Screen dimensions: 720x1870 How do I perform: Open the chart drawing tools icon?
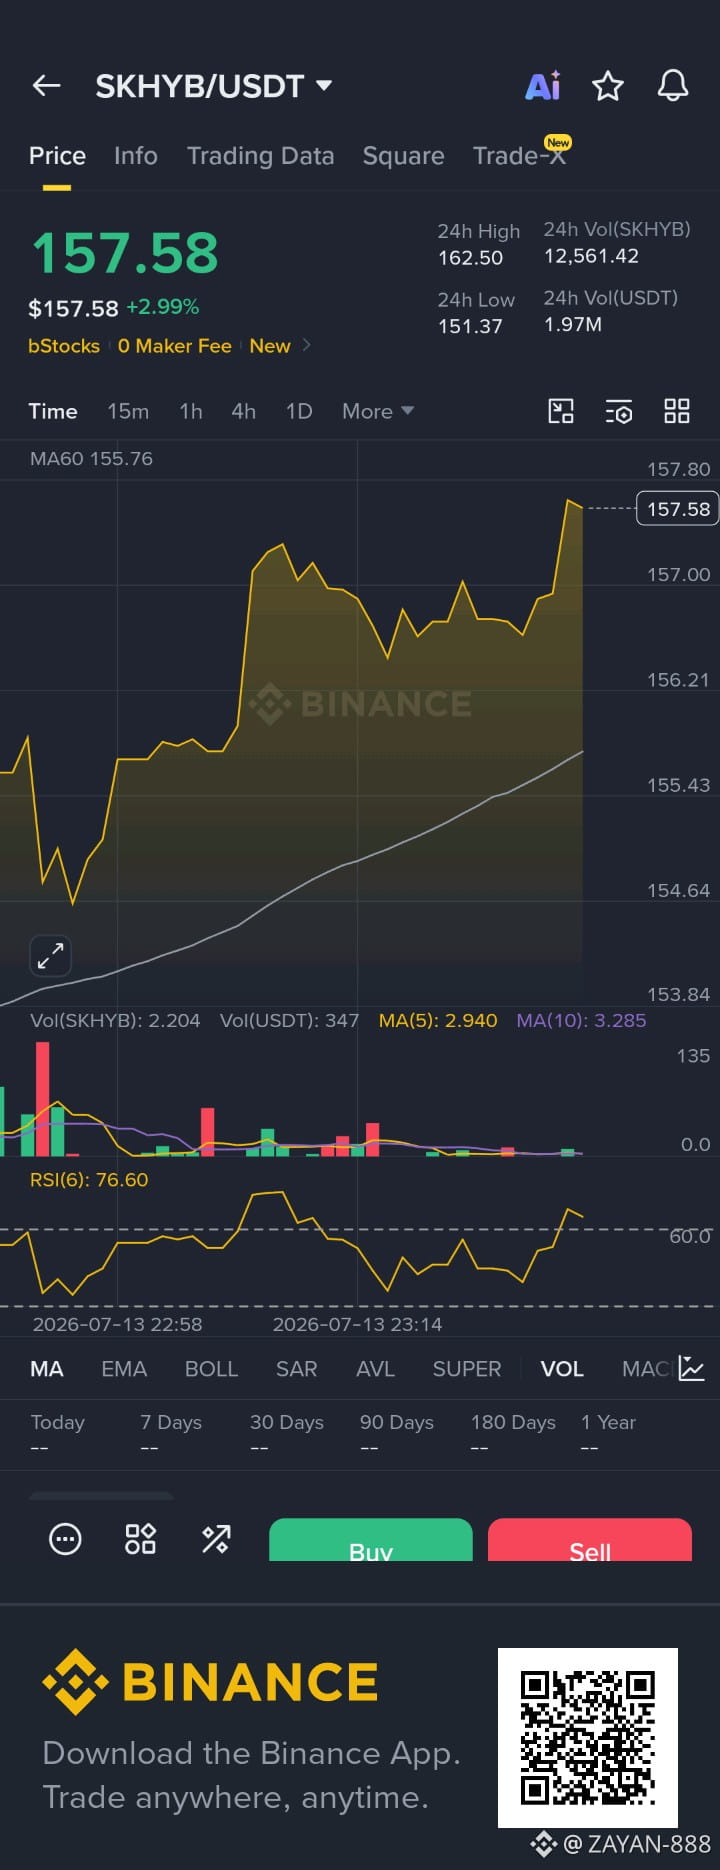(561, 411)
